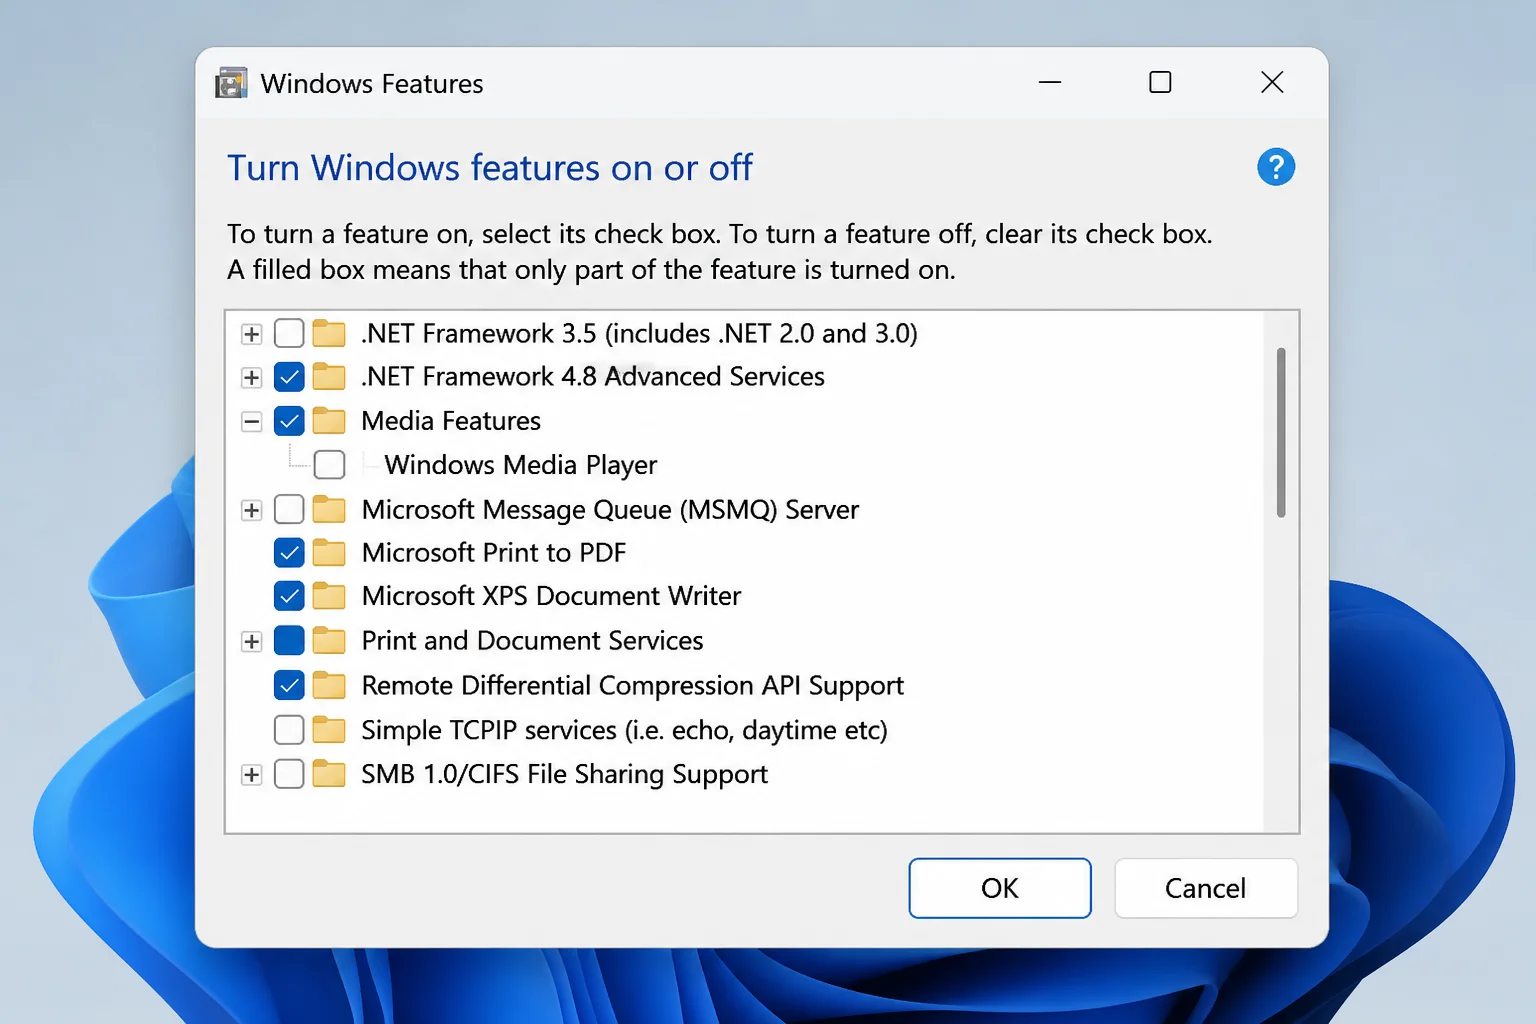Viewport: 1536px width, 1024px height.
Task: Select 'Microsoft Message Queue (MSMQ) Server' label
Action: click(610, 510)
